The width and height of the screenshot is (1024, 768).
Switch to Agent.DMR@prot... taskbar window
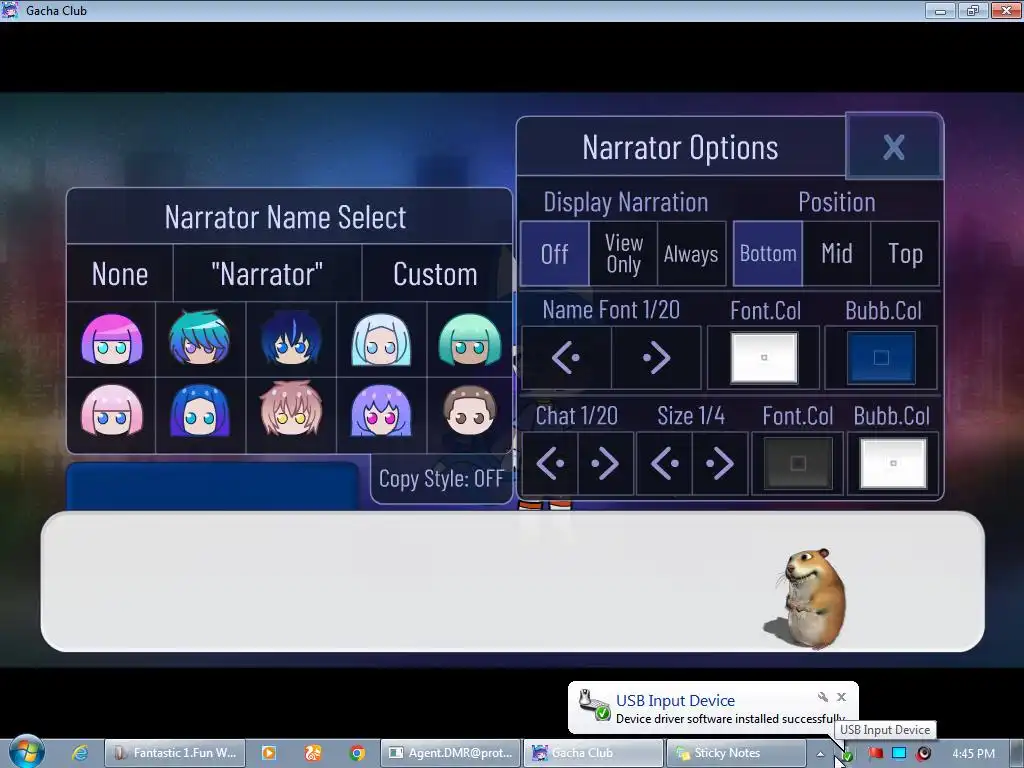pos(451,753)
